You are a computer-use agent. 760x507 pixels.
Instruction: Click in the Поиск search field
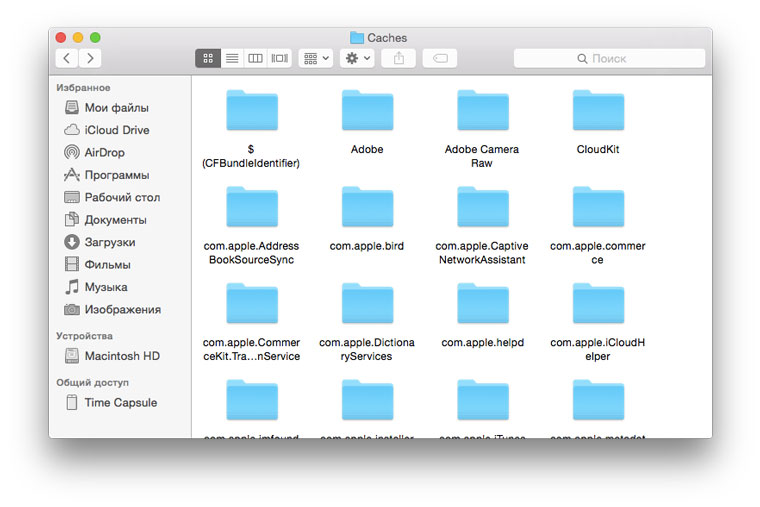(609, 59)
